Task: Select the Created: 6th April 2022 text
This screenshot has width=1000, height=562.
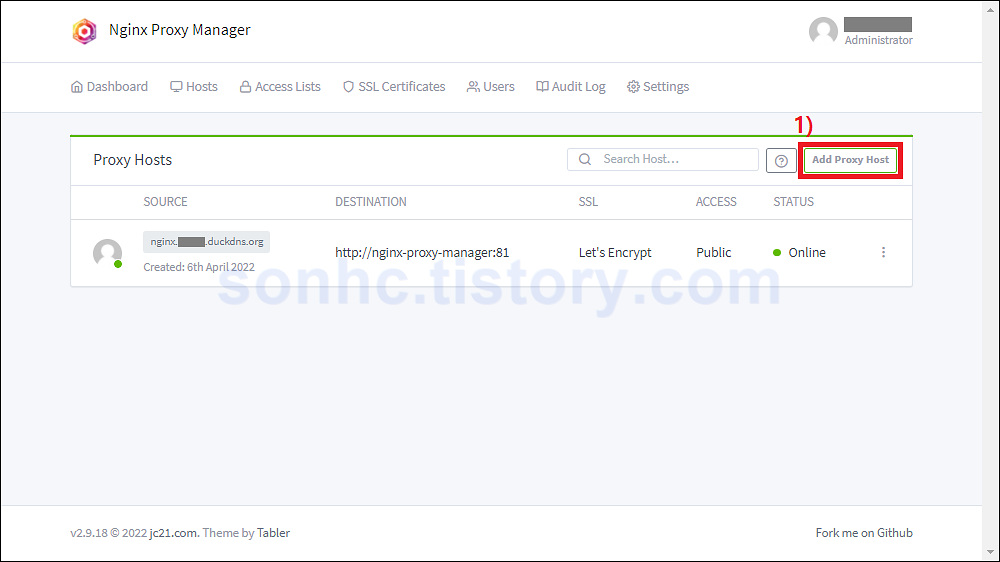Action: click(199, 267)
